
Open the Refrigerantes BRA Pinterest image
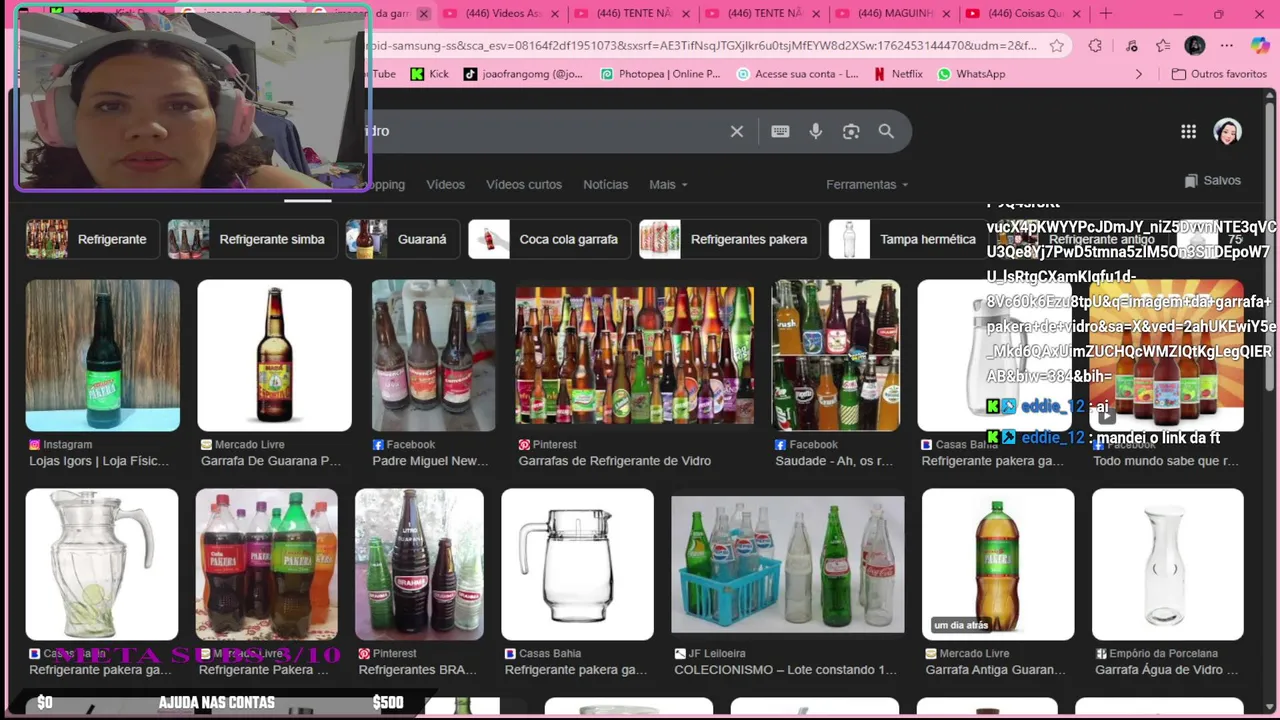[419, 564]
